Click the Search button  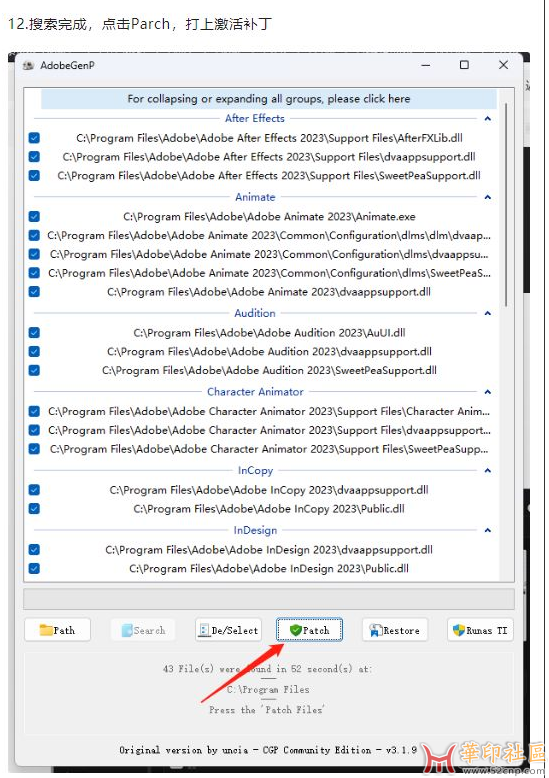(x=143, y=630)
